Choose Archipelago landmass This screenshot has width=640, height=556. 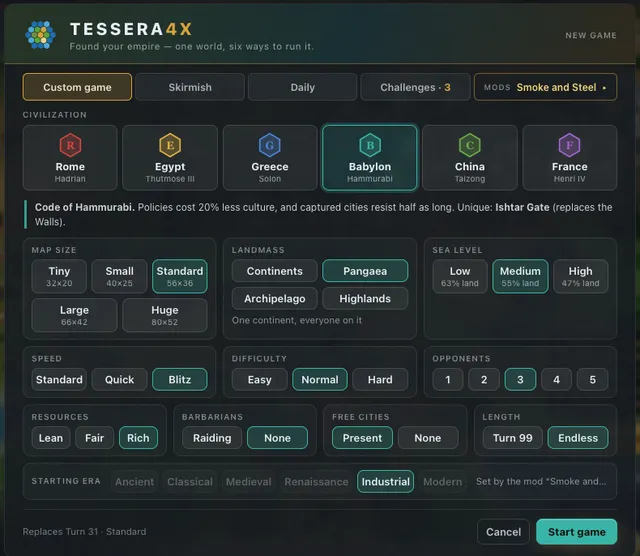[275, 298]
